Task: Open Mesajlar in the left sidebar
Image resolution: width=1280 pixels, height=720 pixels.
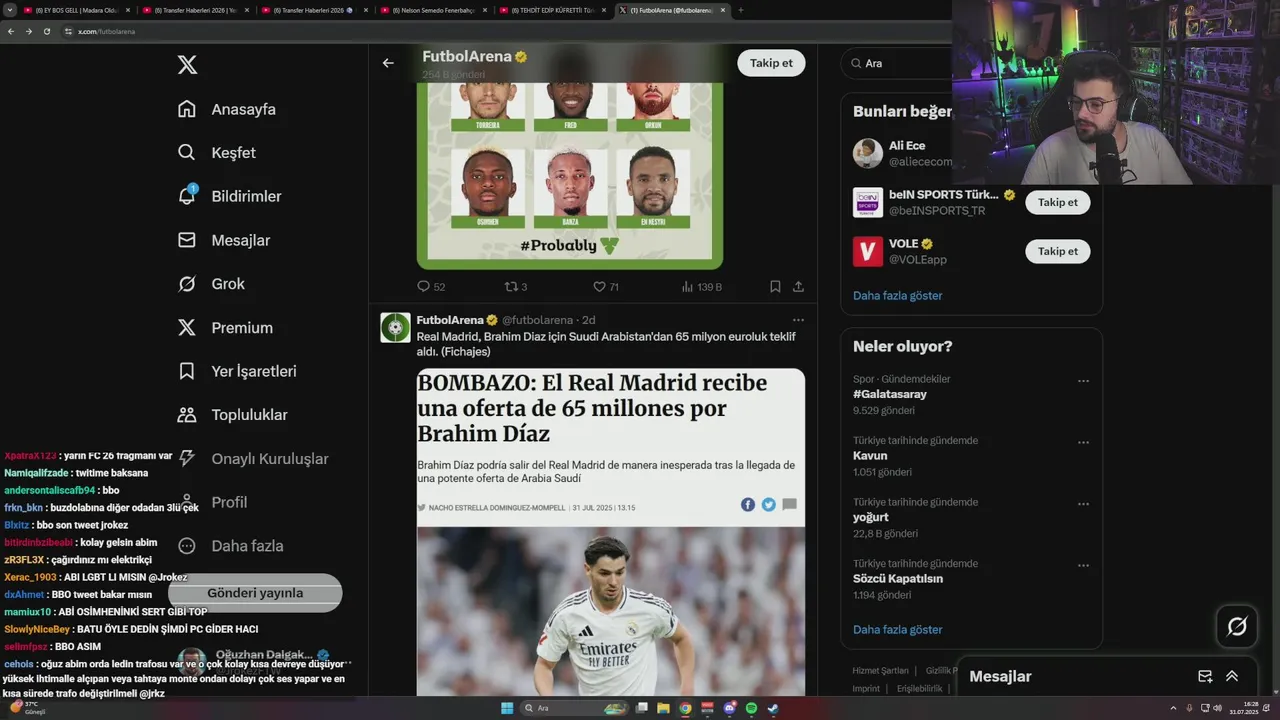Action: pyautogui.click(x=223, y=240)
